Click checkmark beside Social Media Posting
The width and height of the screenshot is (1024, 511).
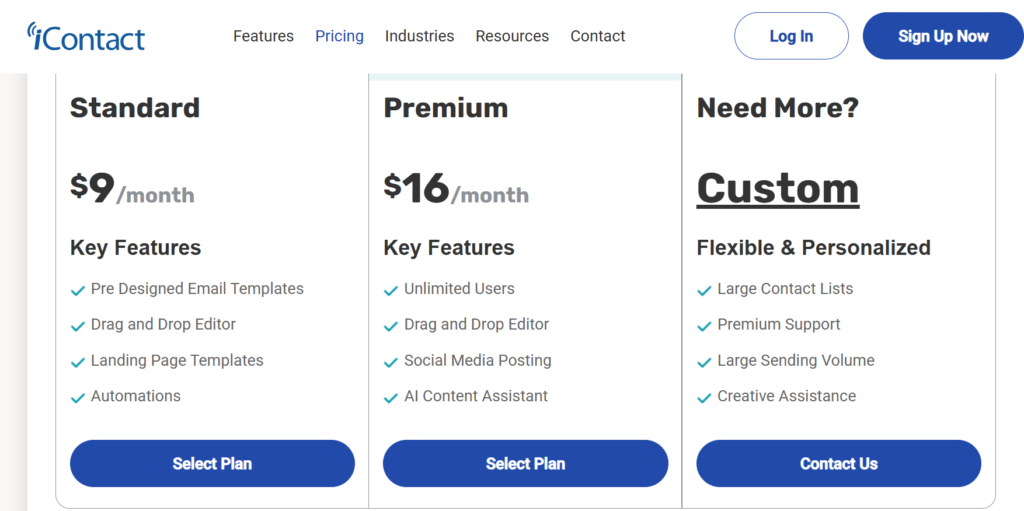[x=391, y=362]
